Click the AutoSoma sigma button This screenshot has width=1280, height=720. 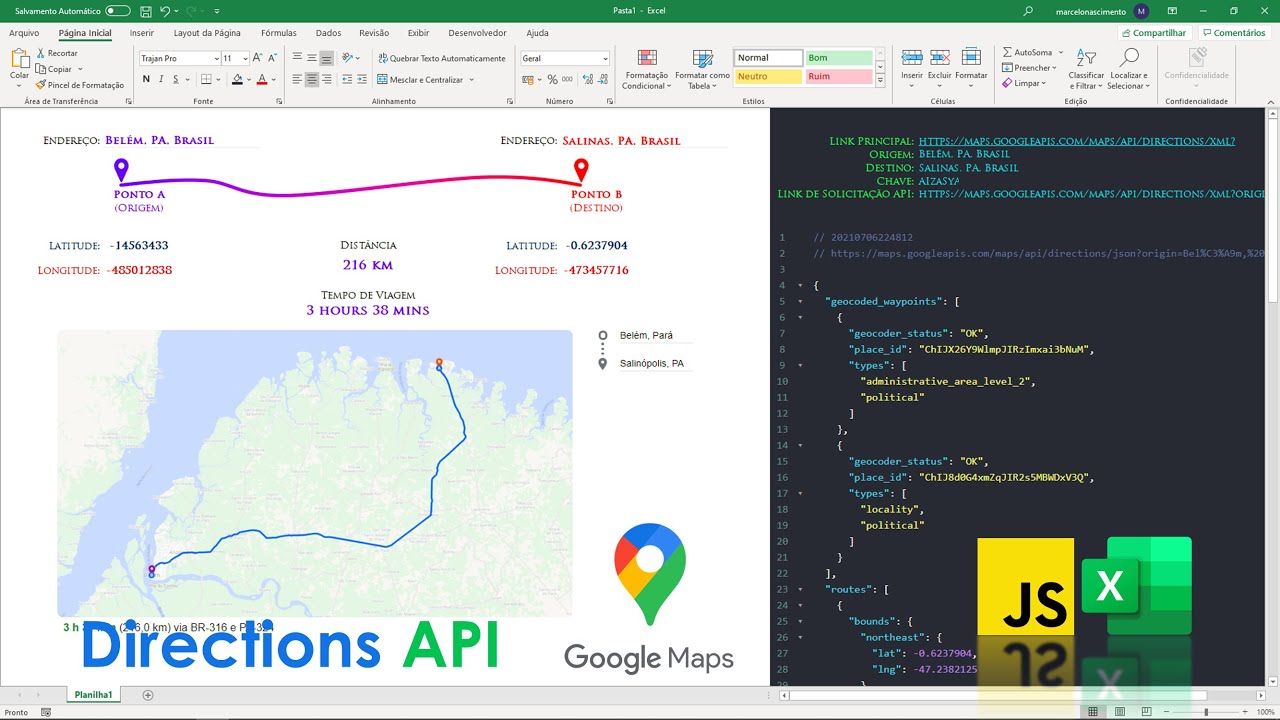[x=1028, y=52]
